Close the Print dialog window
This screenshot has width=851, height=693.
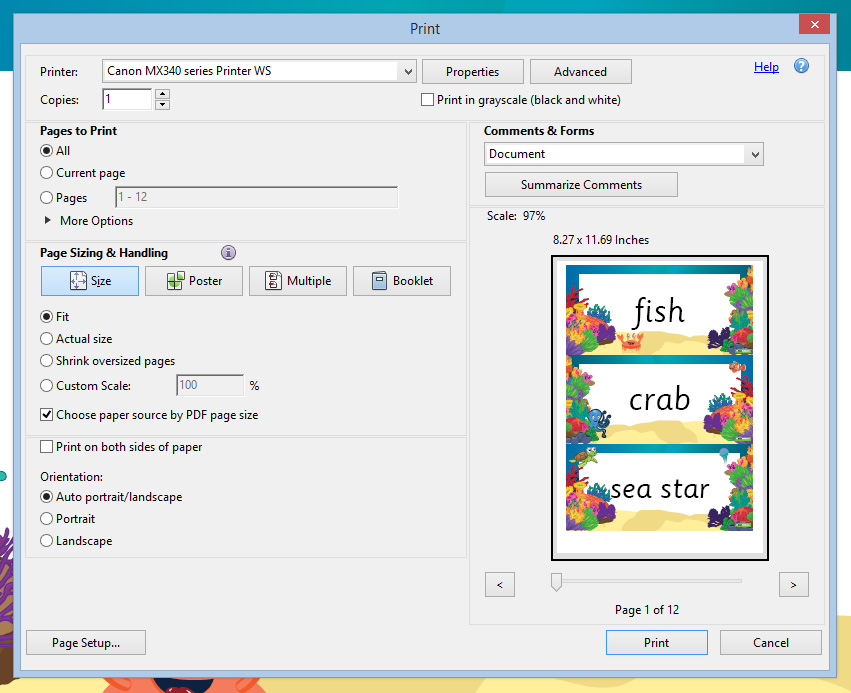[814, 24]
